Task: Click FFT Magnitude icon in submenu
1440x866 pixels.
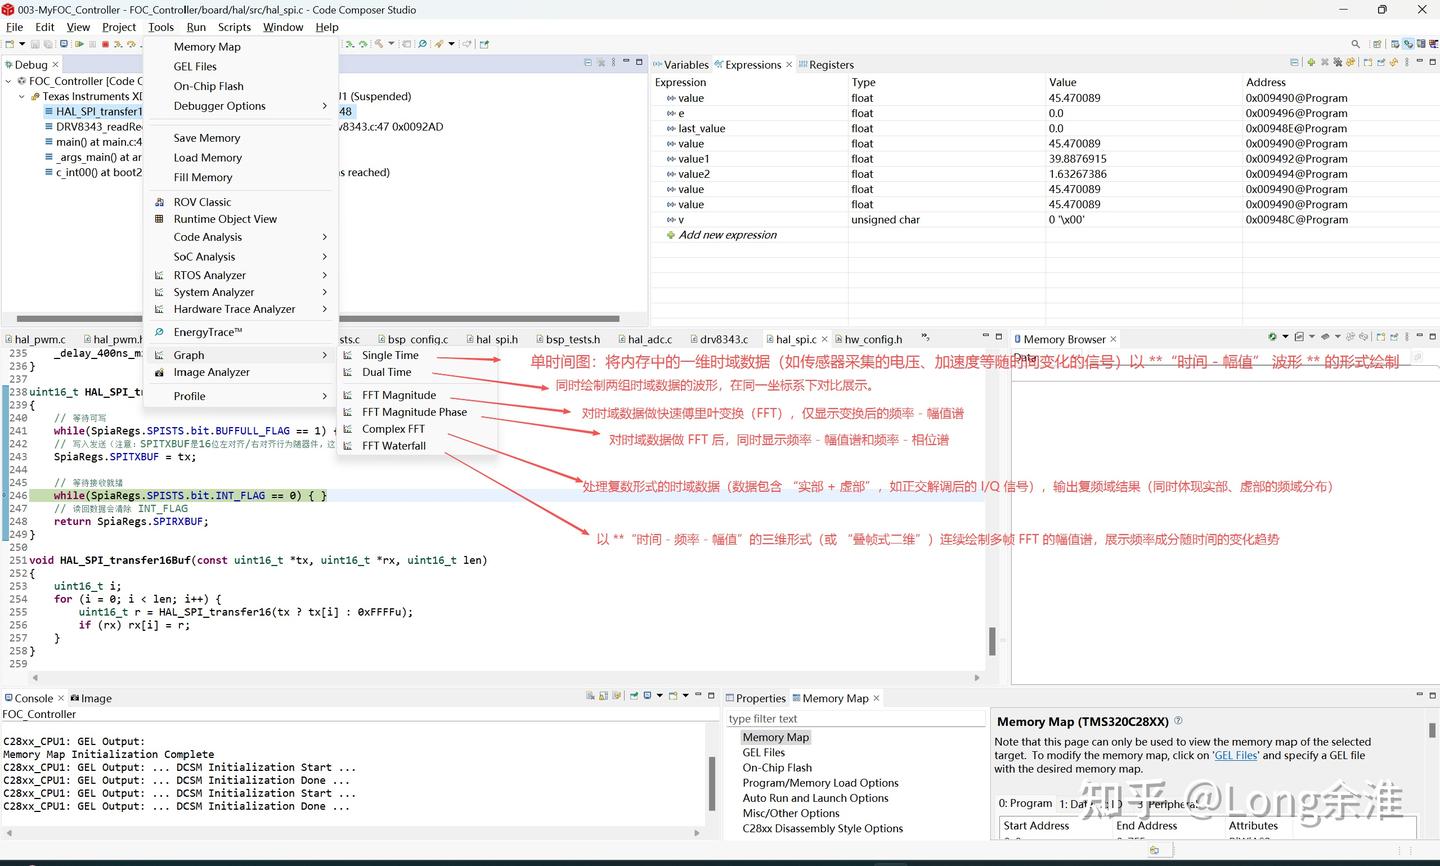Action: tap(348, 395)
